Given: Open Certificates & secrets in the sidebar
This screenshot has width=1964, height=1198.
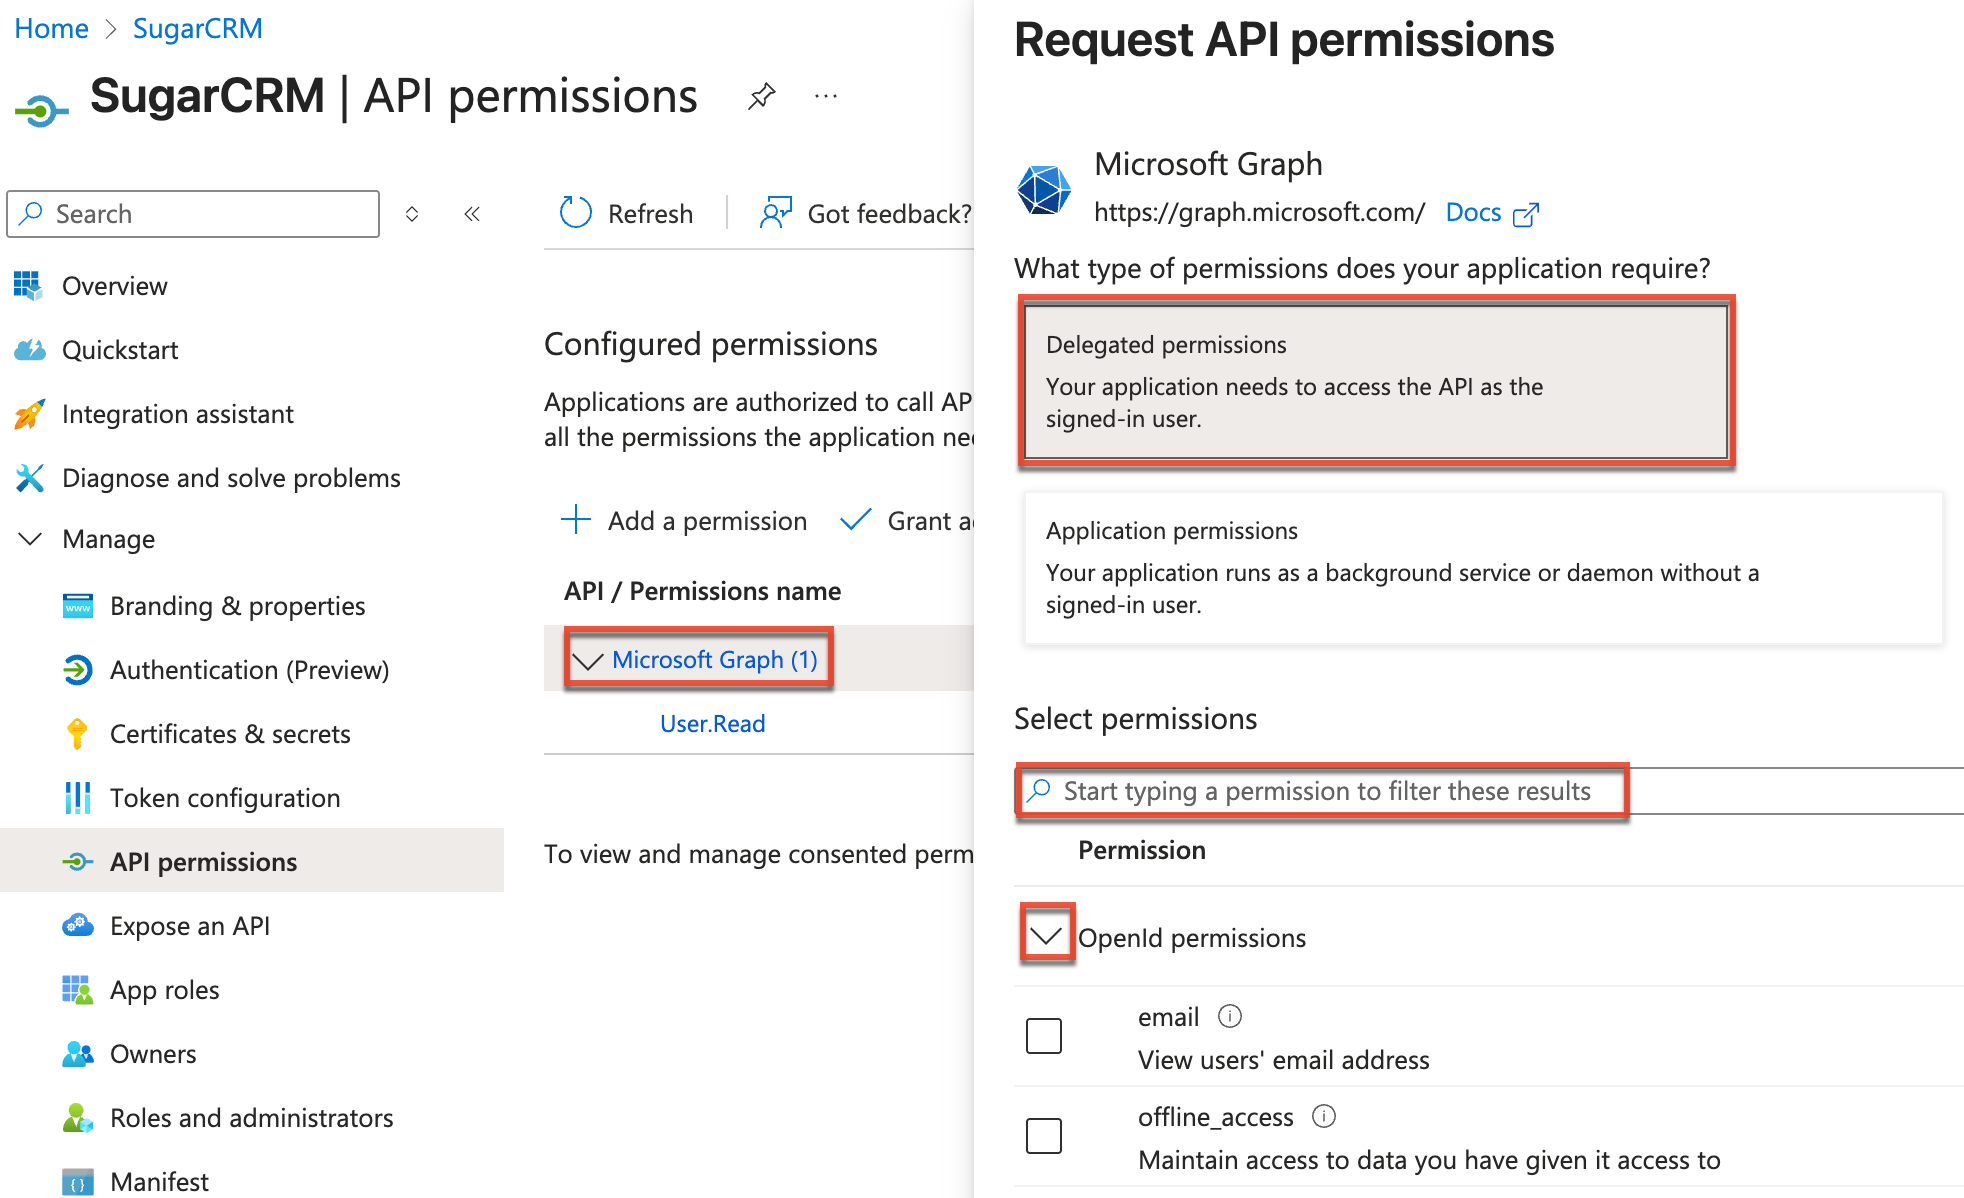Looking at the screenshot, I should point(230,734).
